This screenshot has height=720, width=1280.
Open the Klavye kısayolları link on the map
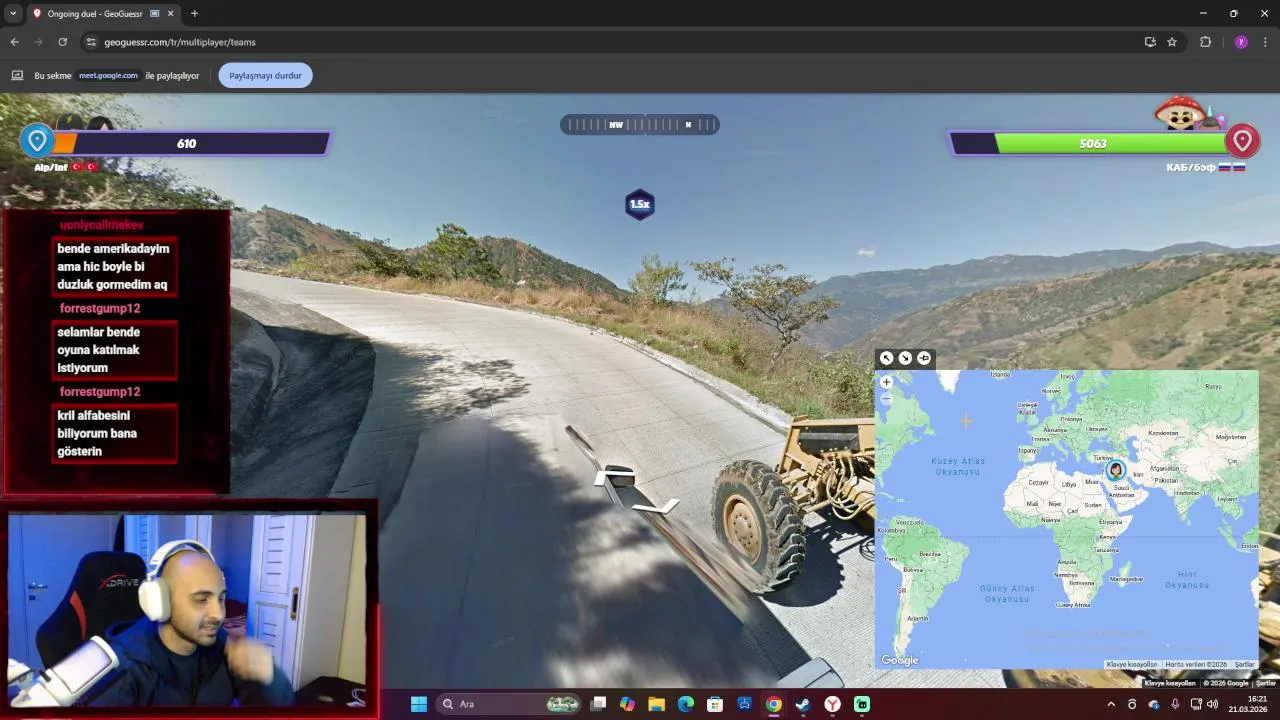[1131, 665]
